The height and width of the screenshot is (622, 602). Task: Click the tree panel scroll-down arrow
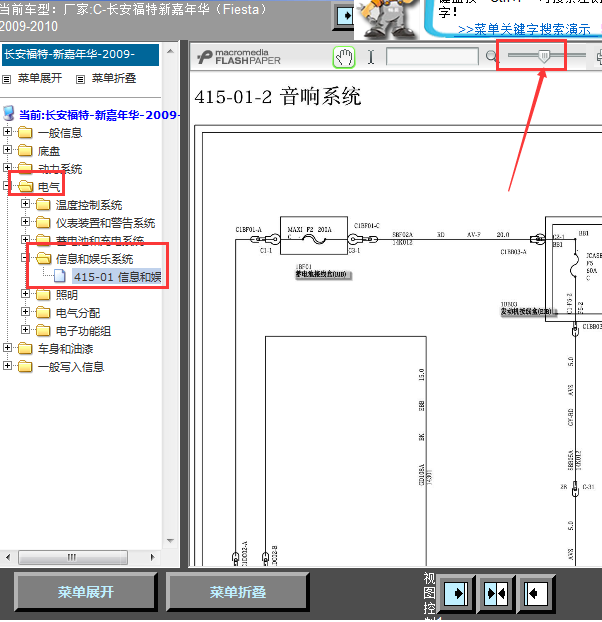(170, 541)
